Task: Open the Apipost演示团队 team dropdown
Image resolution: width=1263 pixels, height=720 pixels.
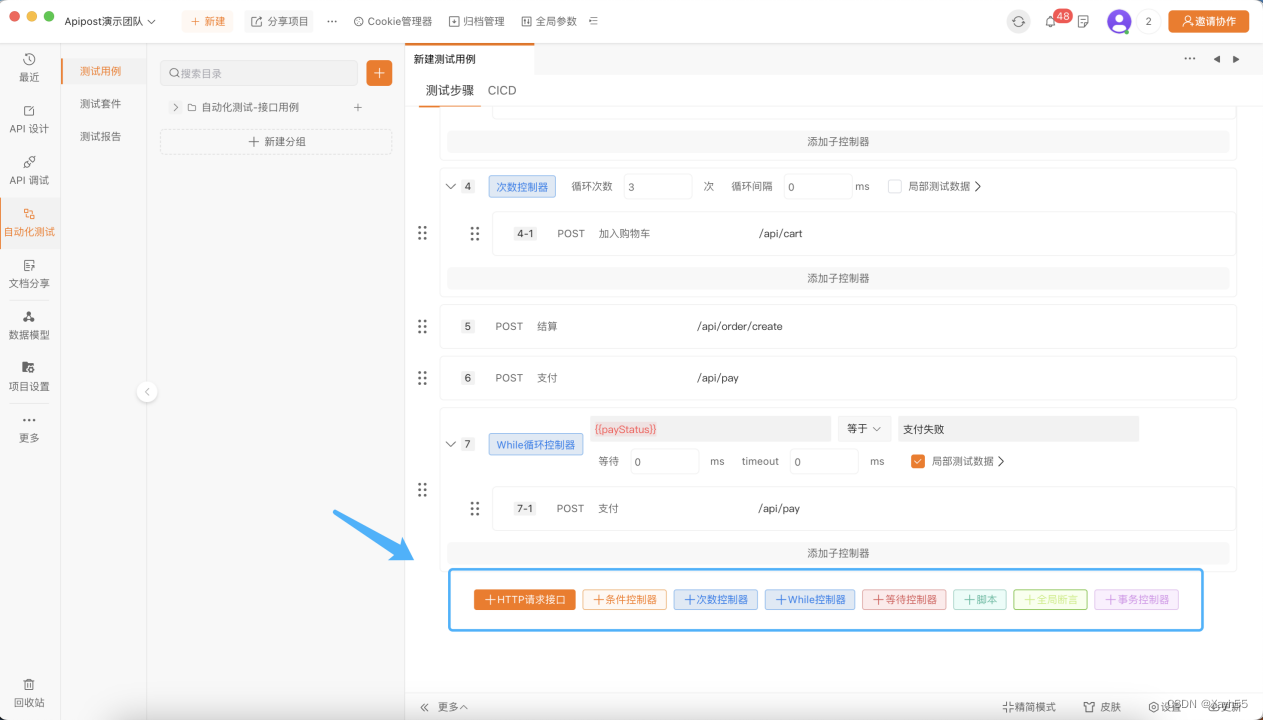Action: [x=110, y=21]
